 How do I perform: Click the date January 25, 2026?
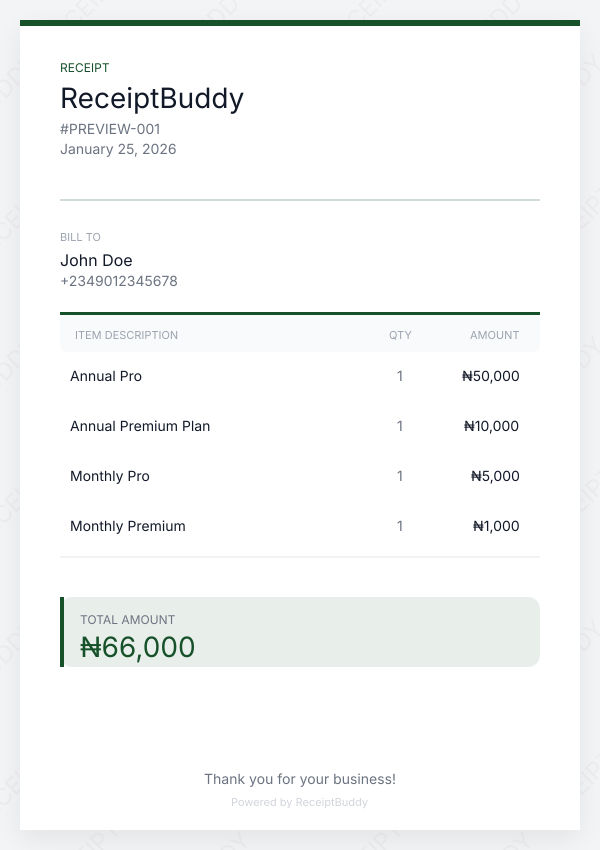[118, 149]
